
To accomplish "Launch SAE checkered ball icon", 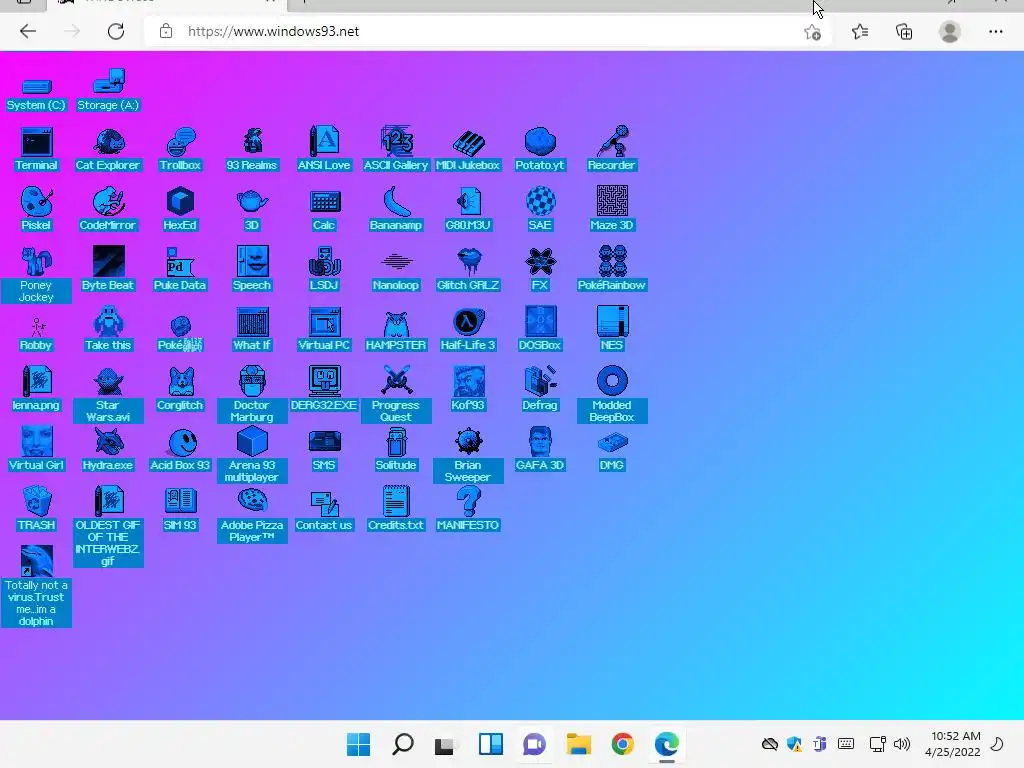I will (x=539, y=210).
